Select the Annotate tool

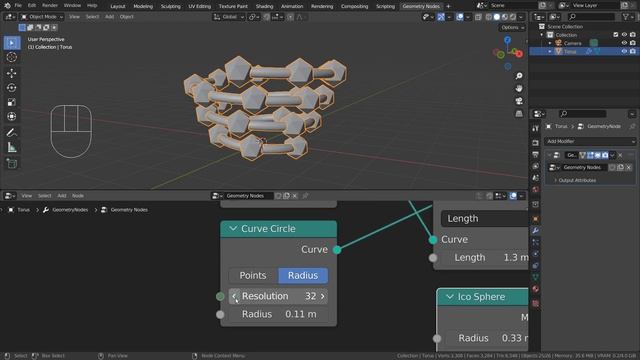[11, 133]
